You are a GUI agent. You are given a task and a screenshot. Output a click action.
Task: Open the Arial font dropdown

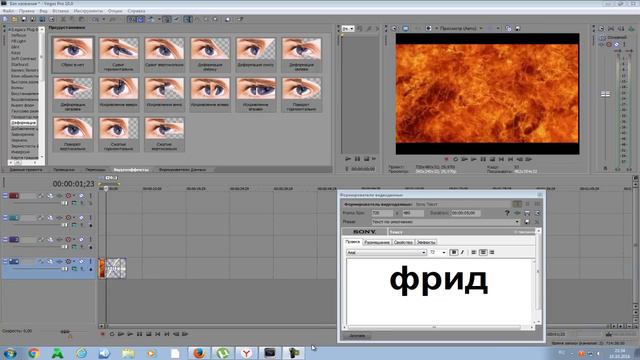pyautogui.click(x=423, y=253)
